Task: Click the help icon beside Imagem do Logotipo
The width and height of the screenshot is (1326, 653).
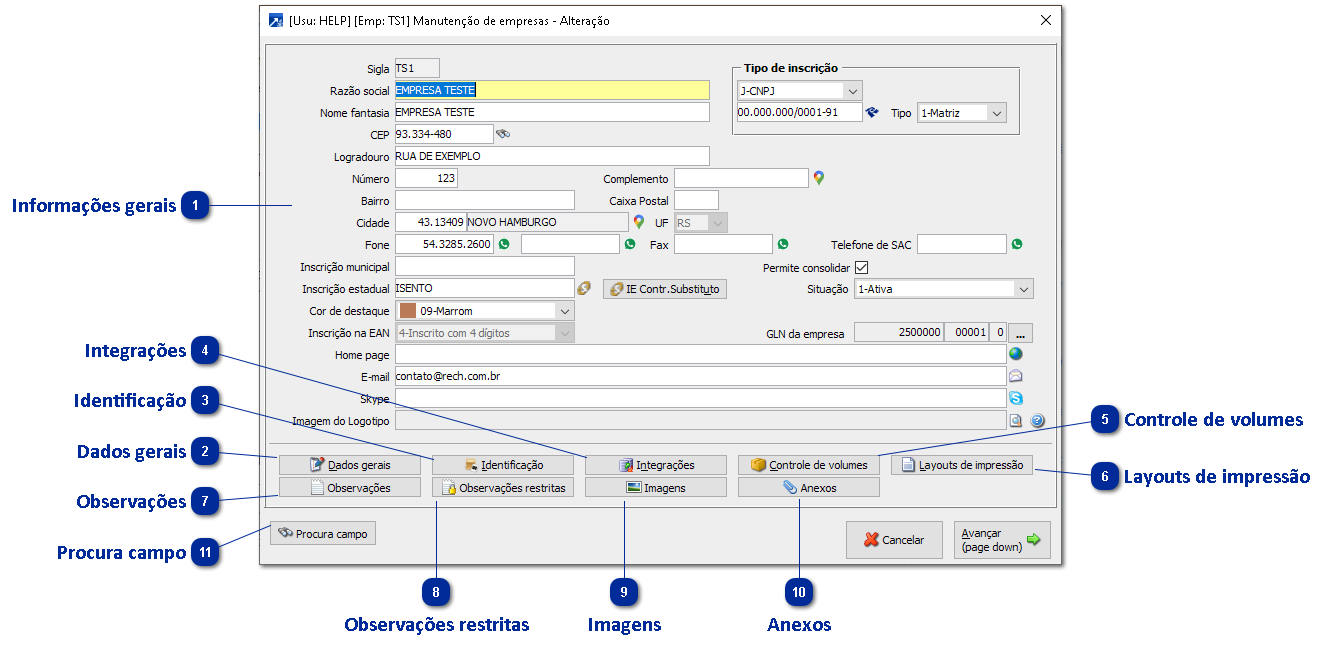Action: pyautogui.click(x=1037, y=421)
